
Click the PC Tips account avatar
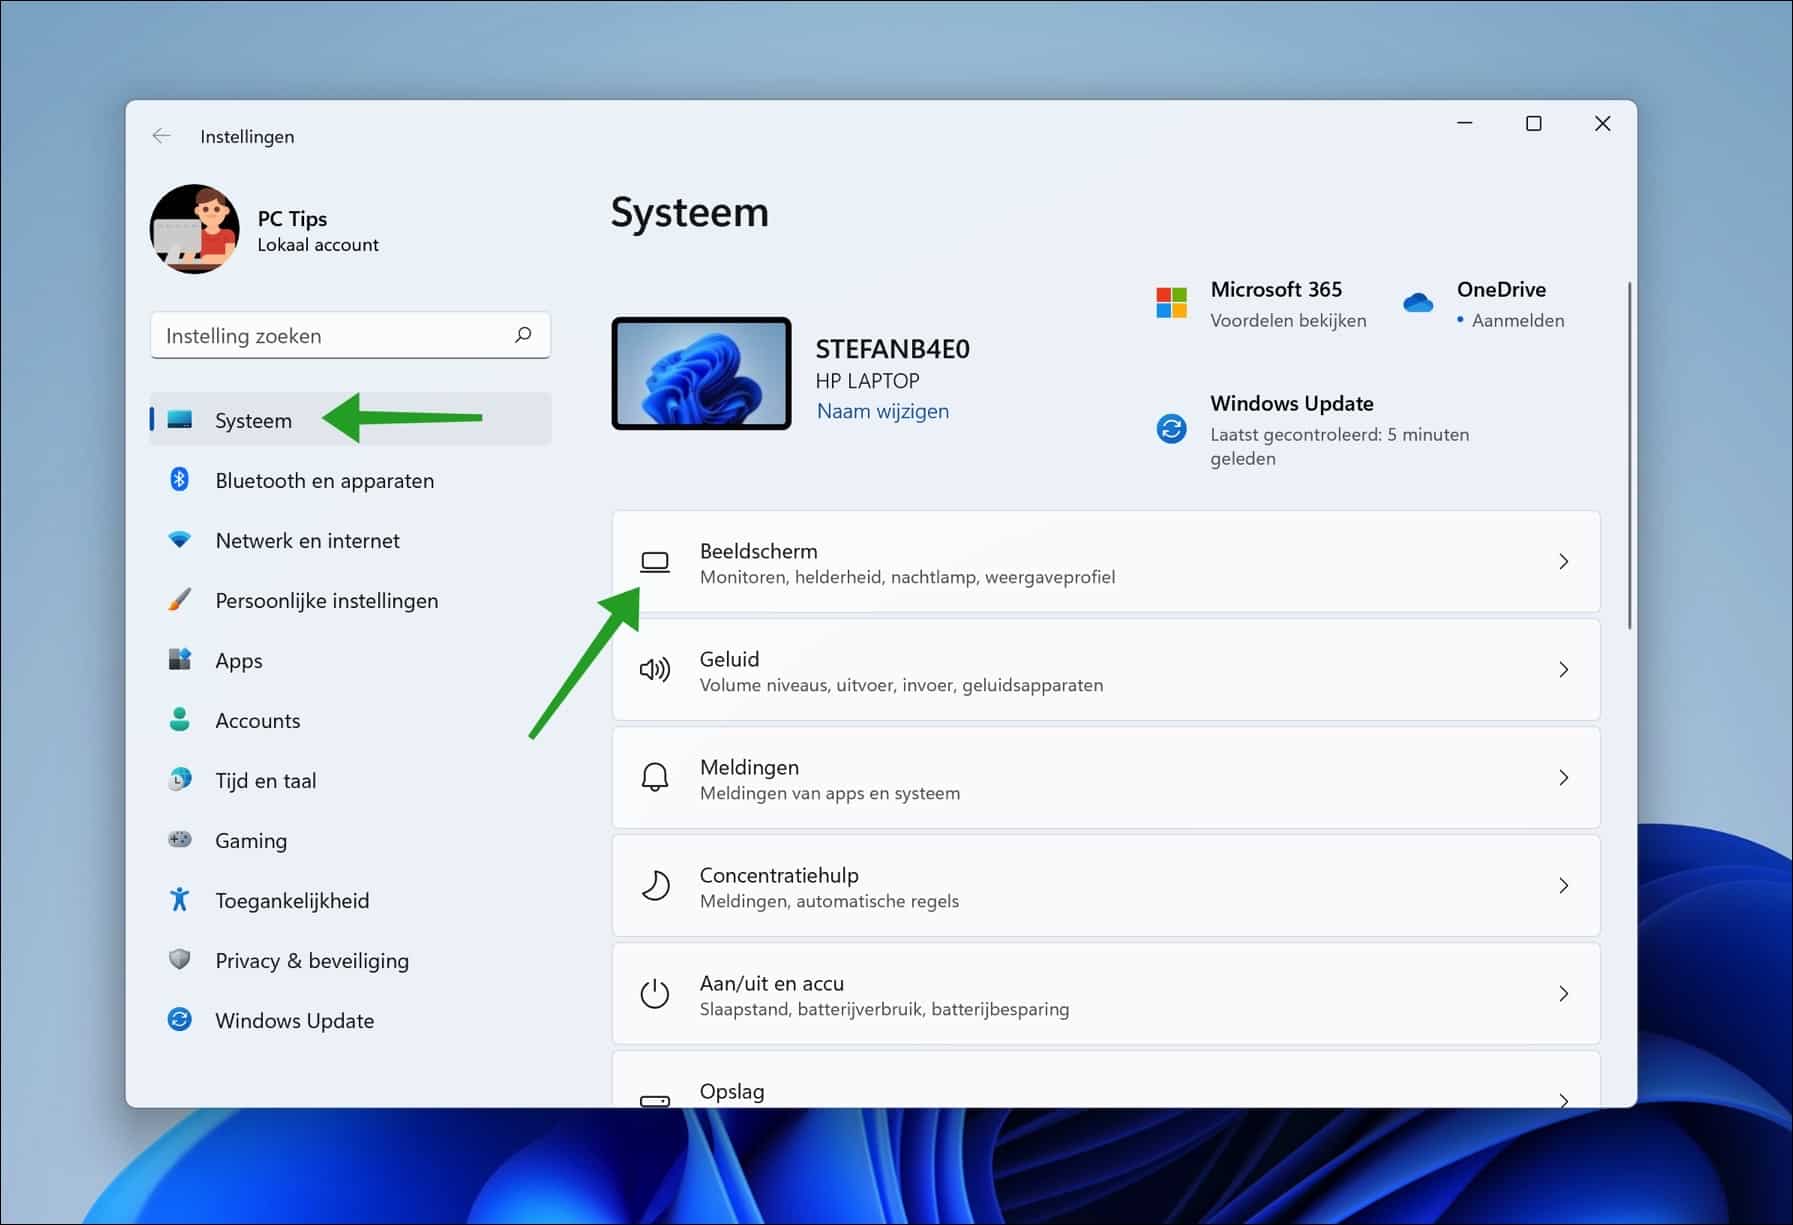(193, 229)
